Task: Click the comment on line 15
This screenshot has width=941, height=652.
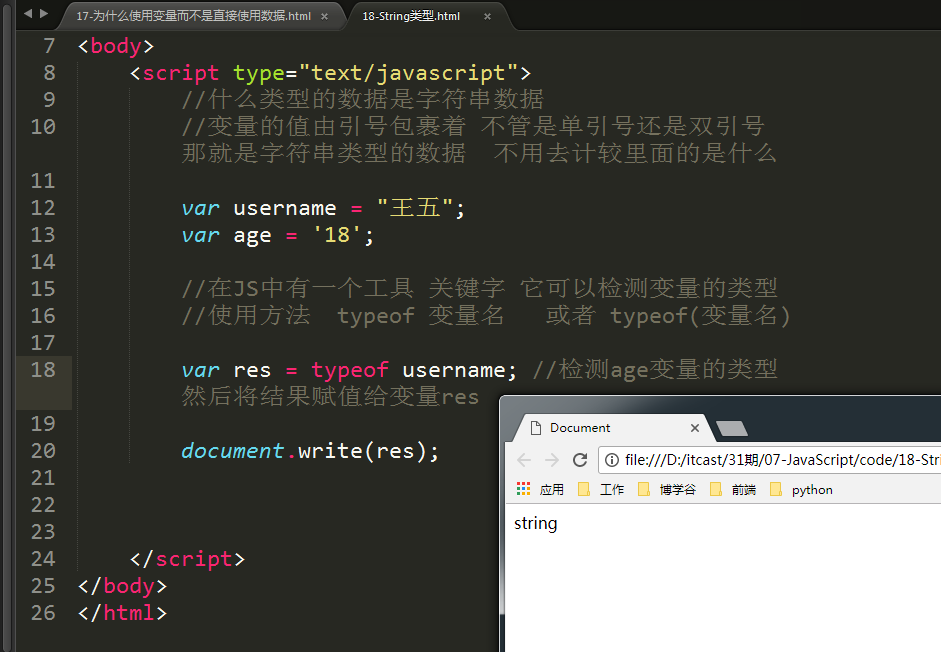Action: click(480, 288)
